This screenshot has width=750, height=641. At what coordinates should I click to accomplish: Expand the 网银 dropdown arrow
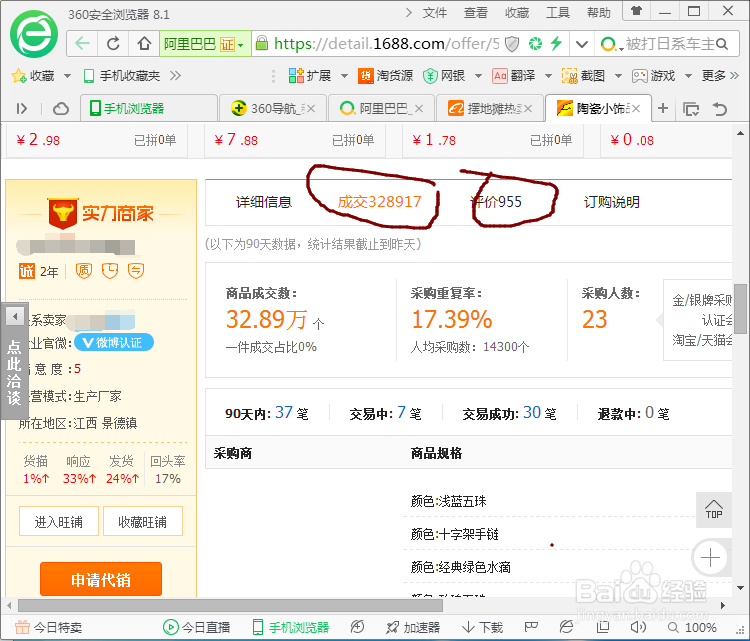pos(478,76)
